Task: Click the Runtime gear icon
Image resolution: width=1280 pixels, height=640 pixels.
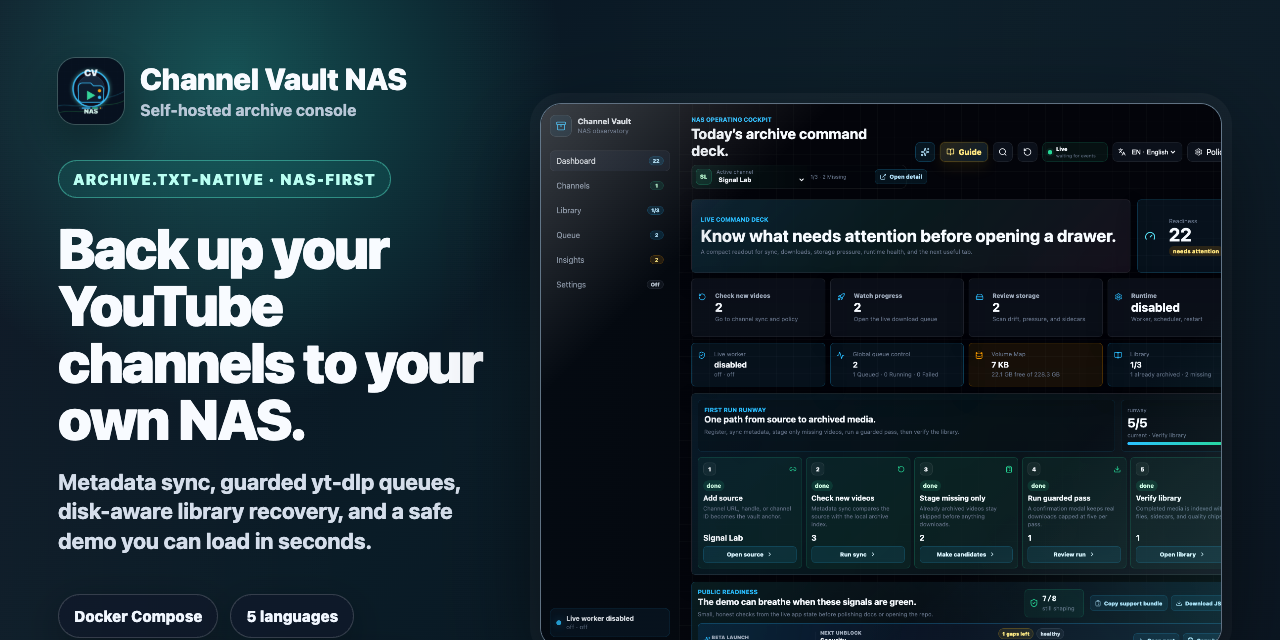Action: pos(1118,297)
